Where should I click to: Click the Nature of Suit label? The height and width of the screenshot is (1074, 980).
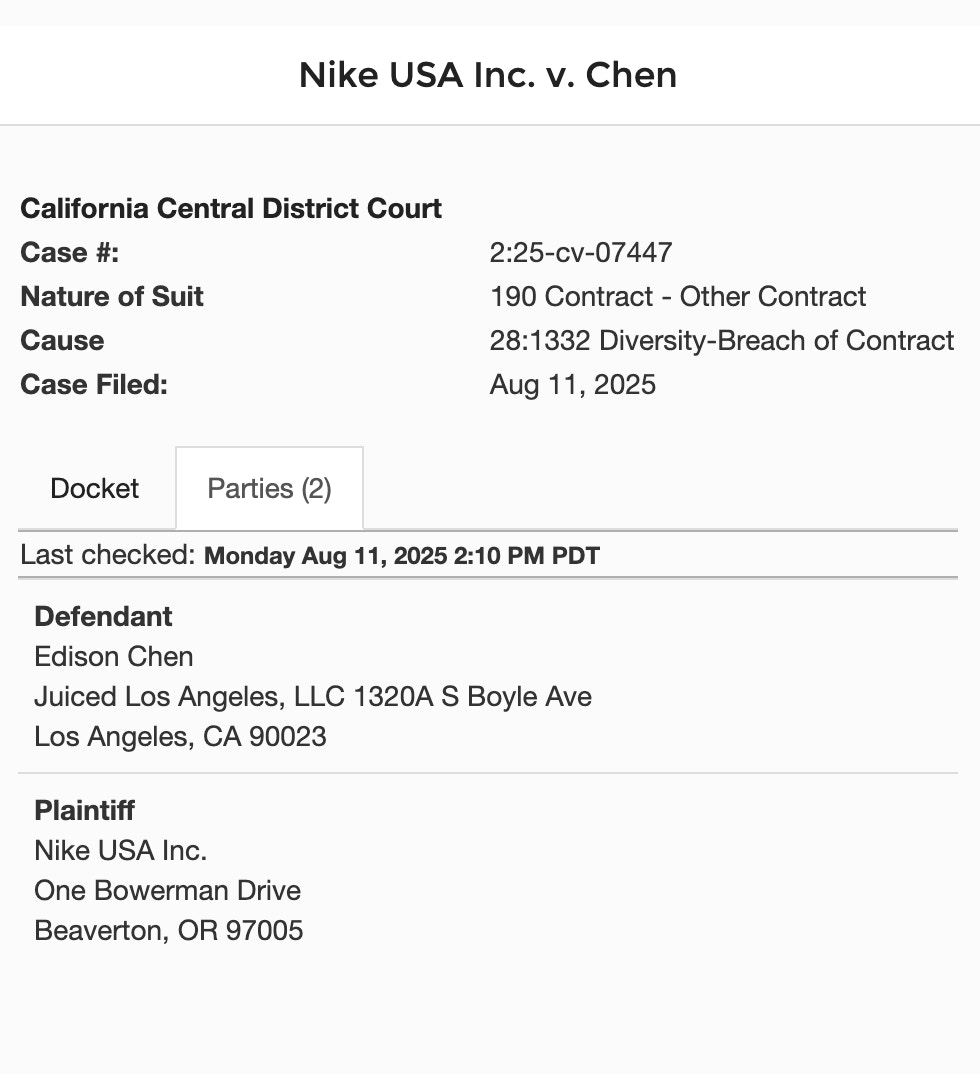[x=112, y=297]
